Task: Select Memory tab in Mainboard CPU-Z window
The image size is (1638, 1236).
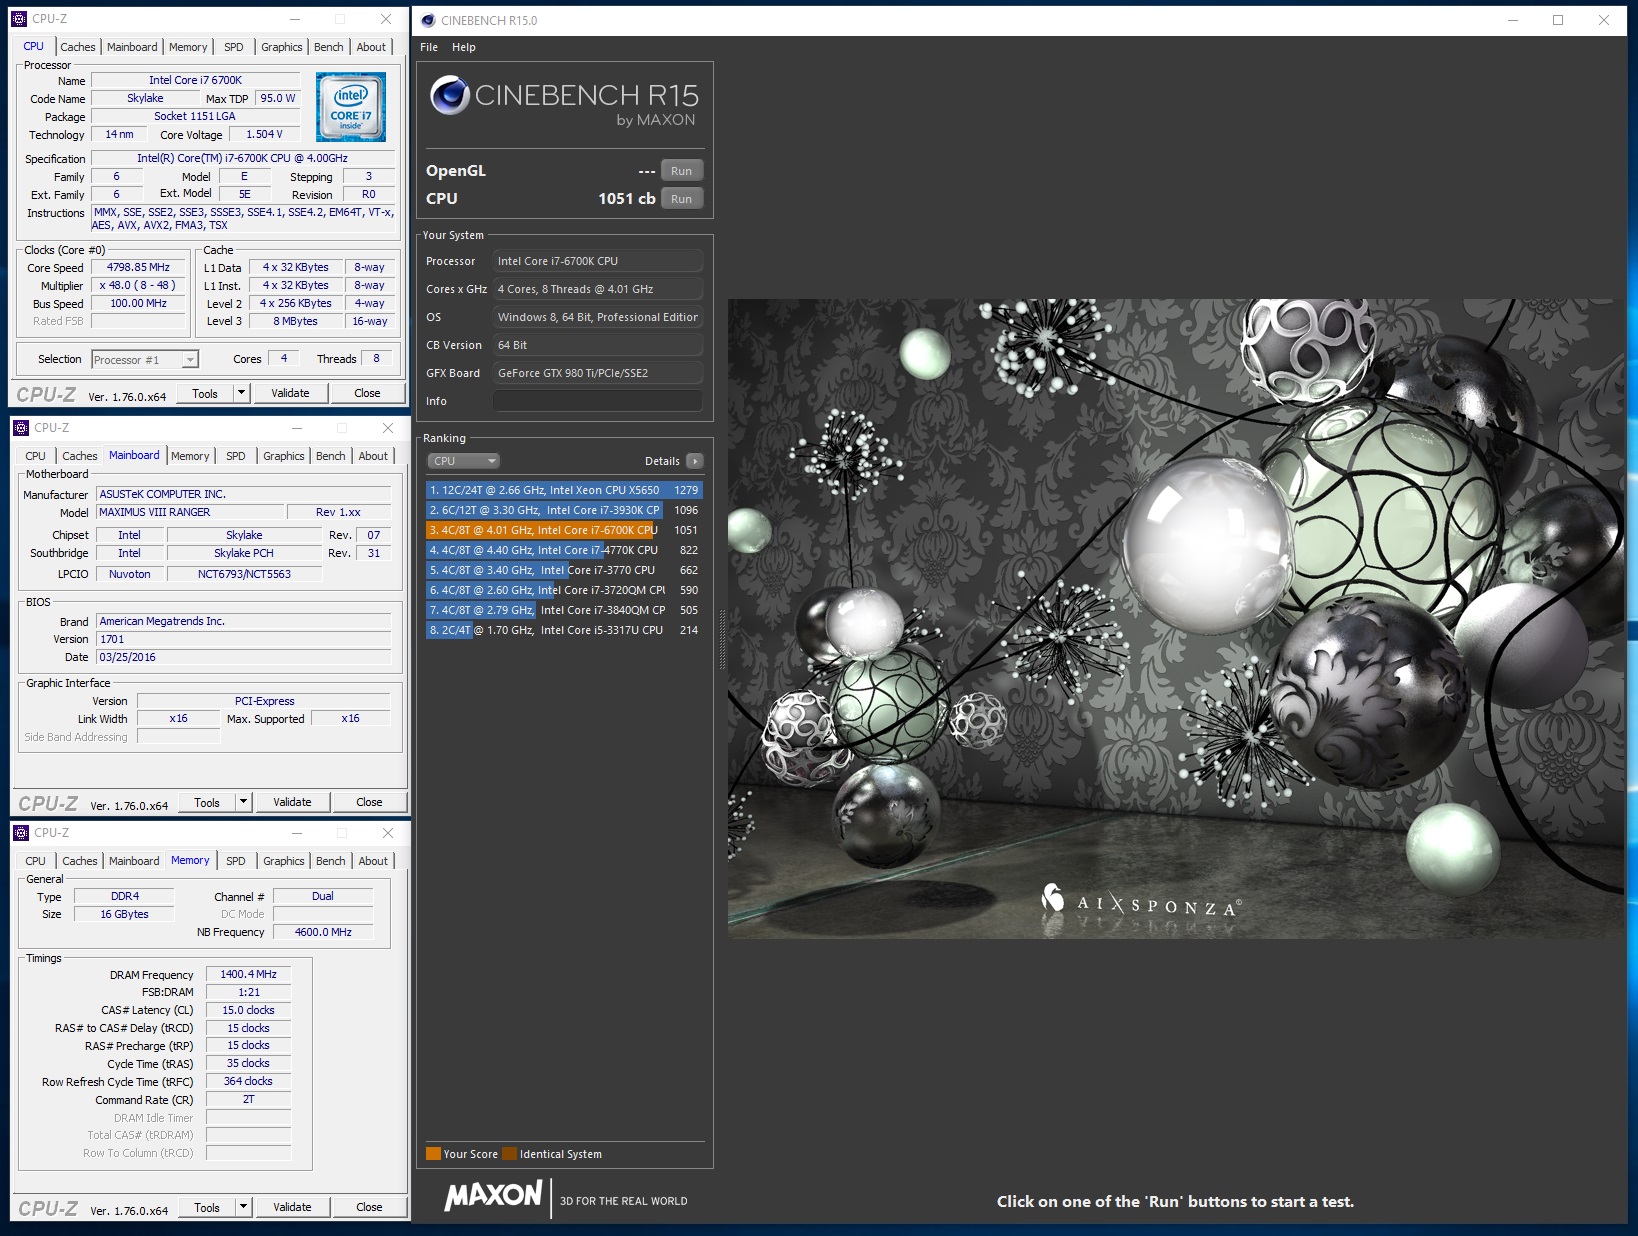Action: pyautogui.click(x=190, y=456)
